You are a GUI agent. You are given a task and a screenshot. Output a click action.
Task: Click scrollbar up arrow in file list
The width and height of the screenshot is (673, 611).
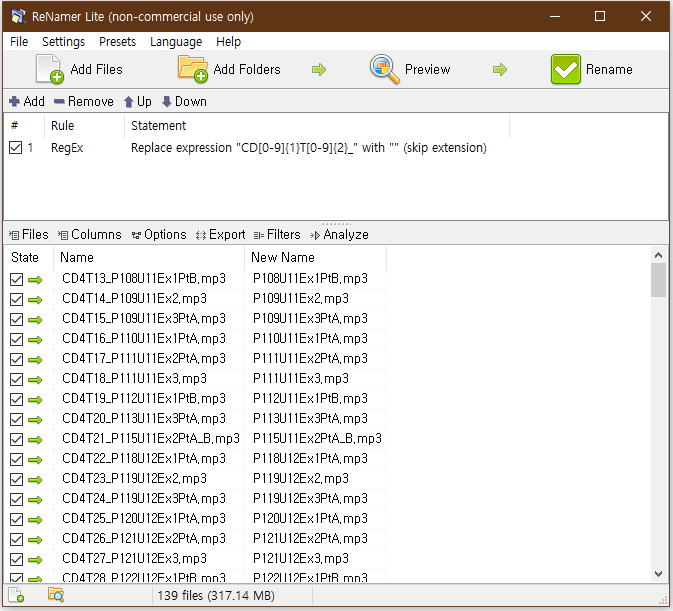point(658,255)
